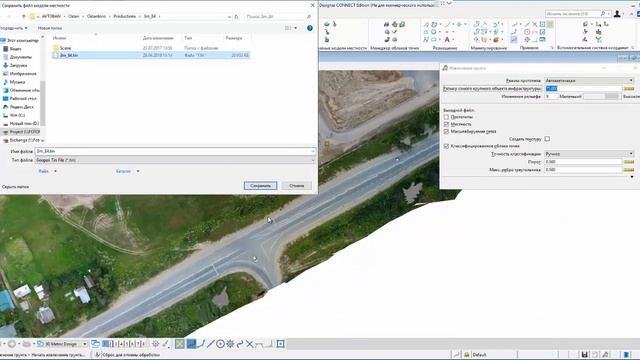Refresh the folder listing in the save dialog
Viewport: 640px width, 360px height.
pos(236,16)
